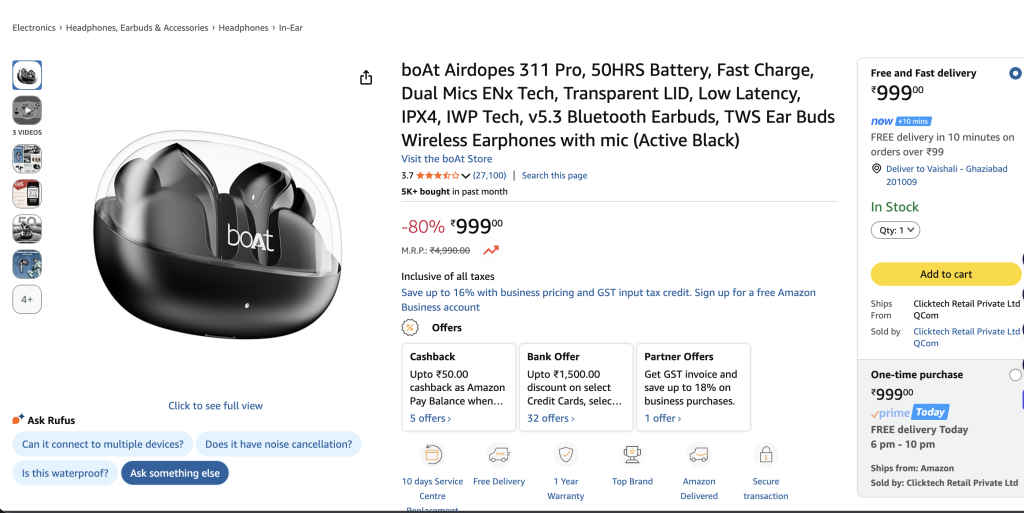Ask Rufus "Is this waterproof?"
Image resolution: width=1024 pixels, height=513 pixels.
[65, 473]
